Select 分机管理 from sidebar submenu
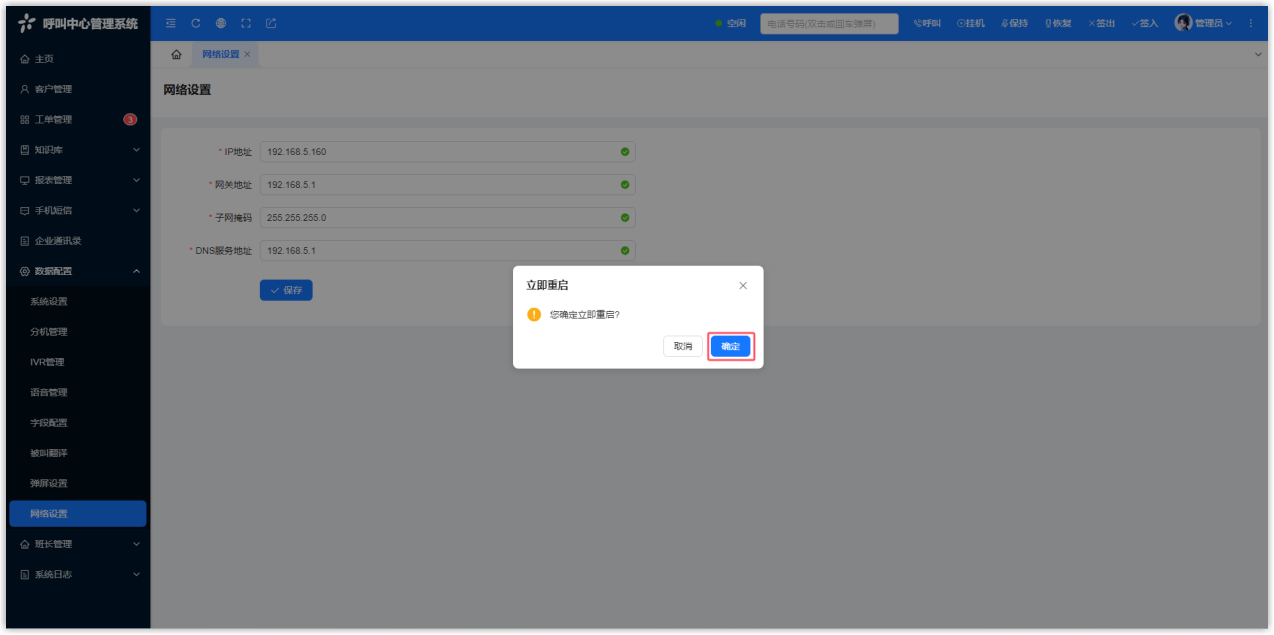The width and height of the screenshot is (1274, 635). pos(49,332)
